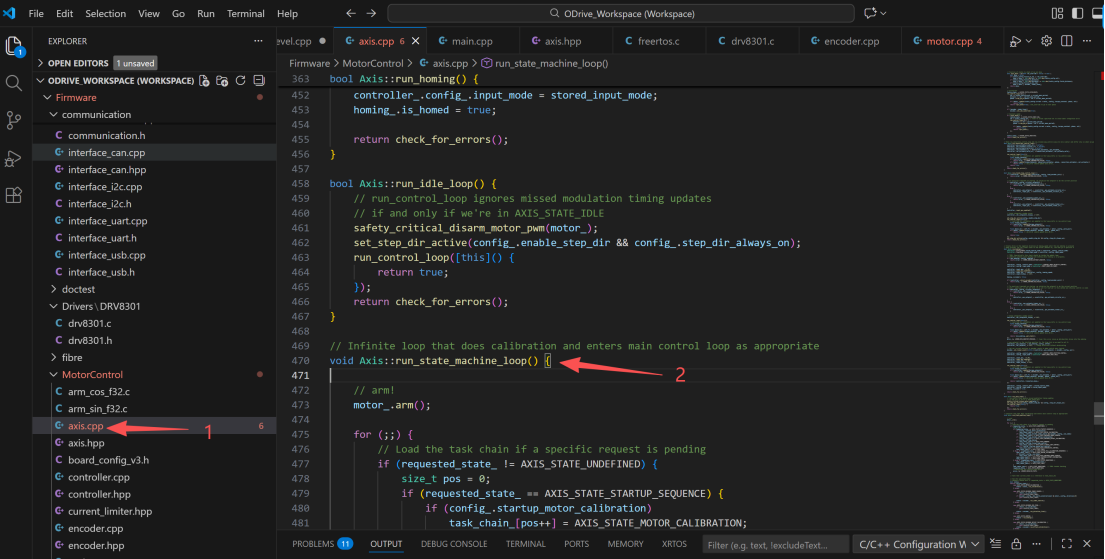Click the output Filter text field
Screen dimensions: 1105x559
point(775,544)
